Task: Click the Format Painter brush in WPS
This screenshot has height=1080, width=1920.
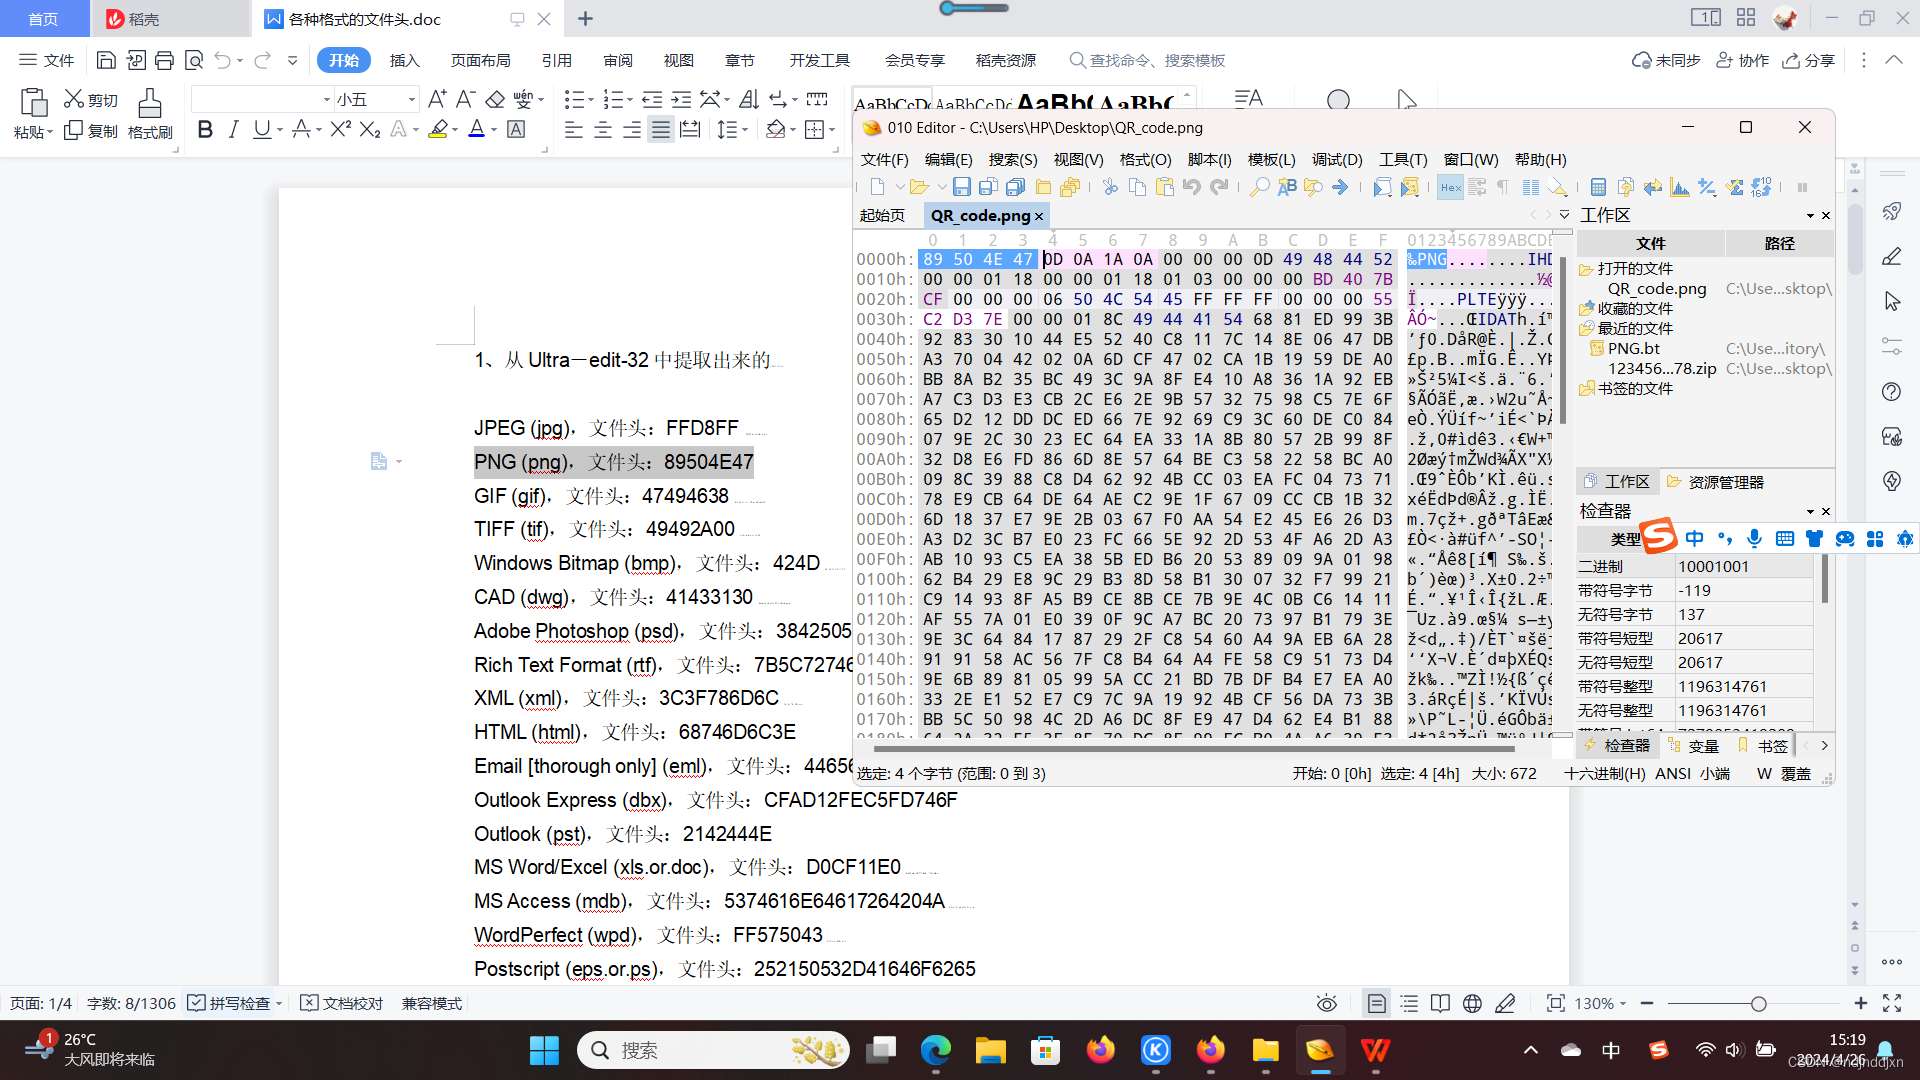Action: tap(150, 114)
